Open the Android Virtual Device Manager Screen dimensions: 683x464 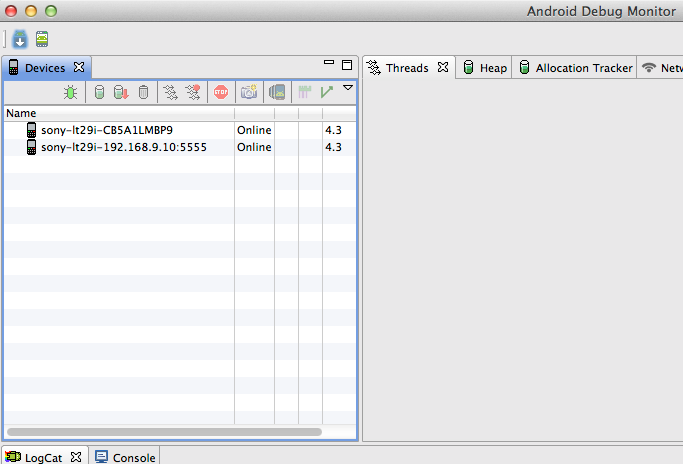coord(42,40)
